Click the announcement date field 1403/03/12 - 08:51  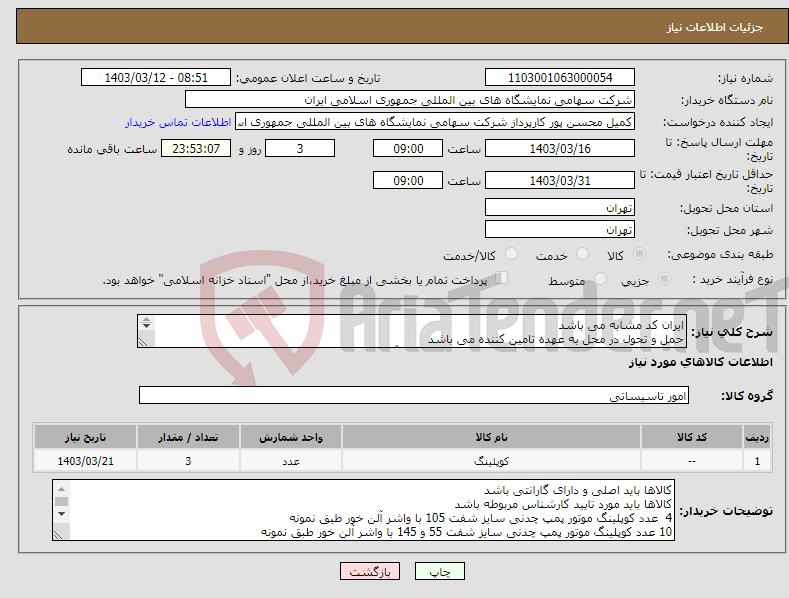tap(155, 78)
